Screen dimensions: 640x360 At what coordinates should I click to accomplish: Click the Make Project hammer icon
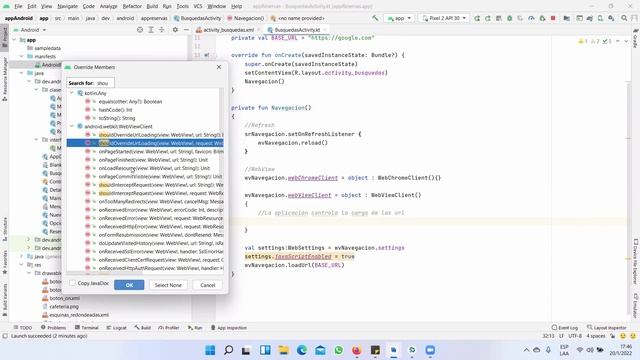[x=375, y=18]
